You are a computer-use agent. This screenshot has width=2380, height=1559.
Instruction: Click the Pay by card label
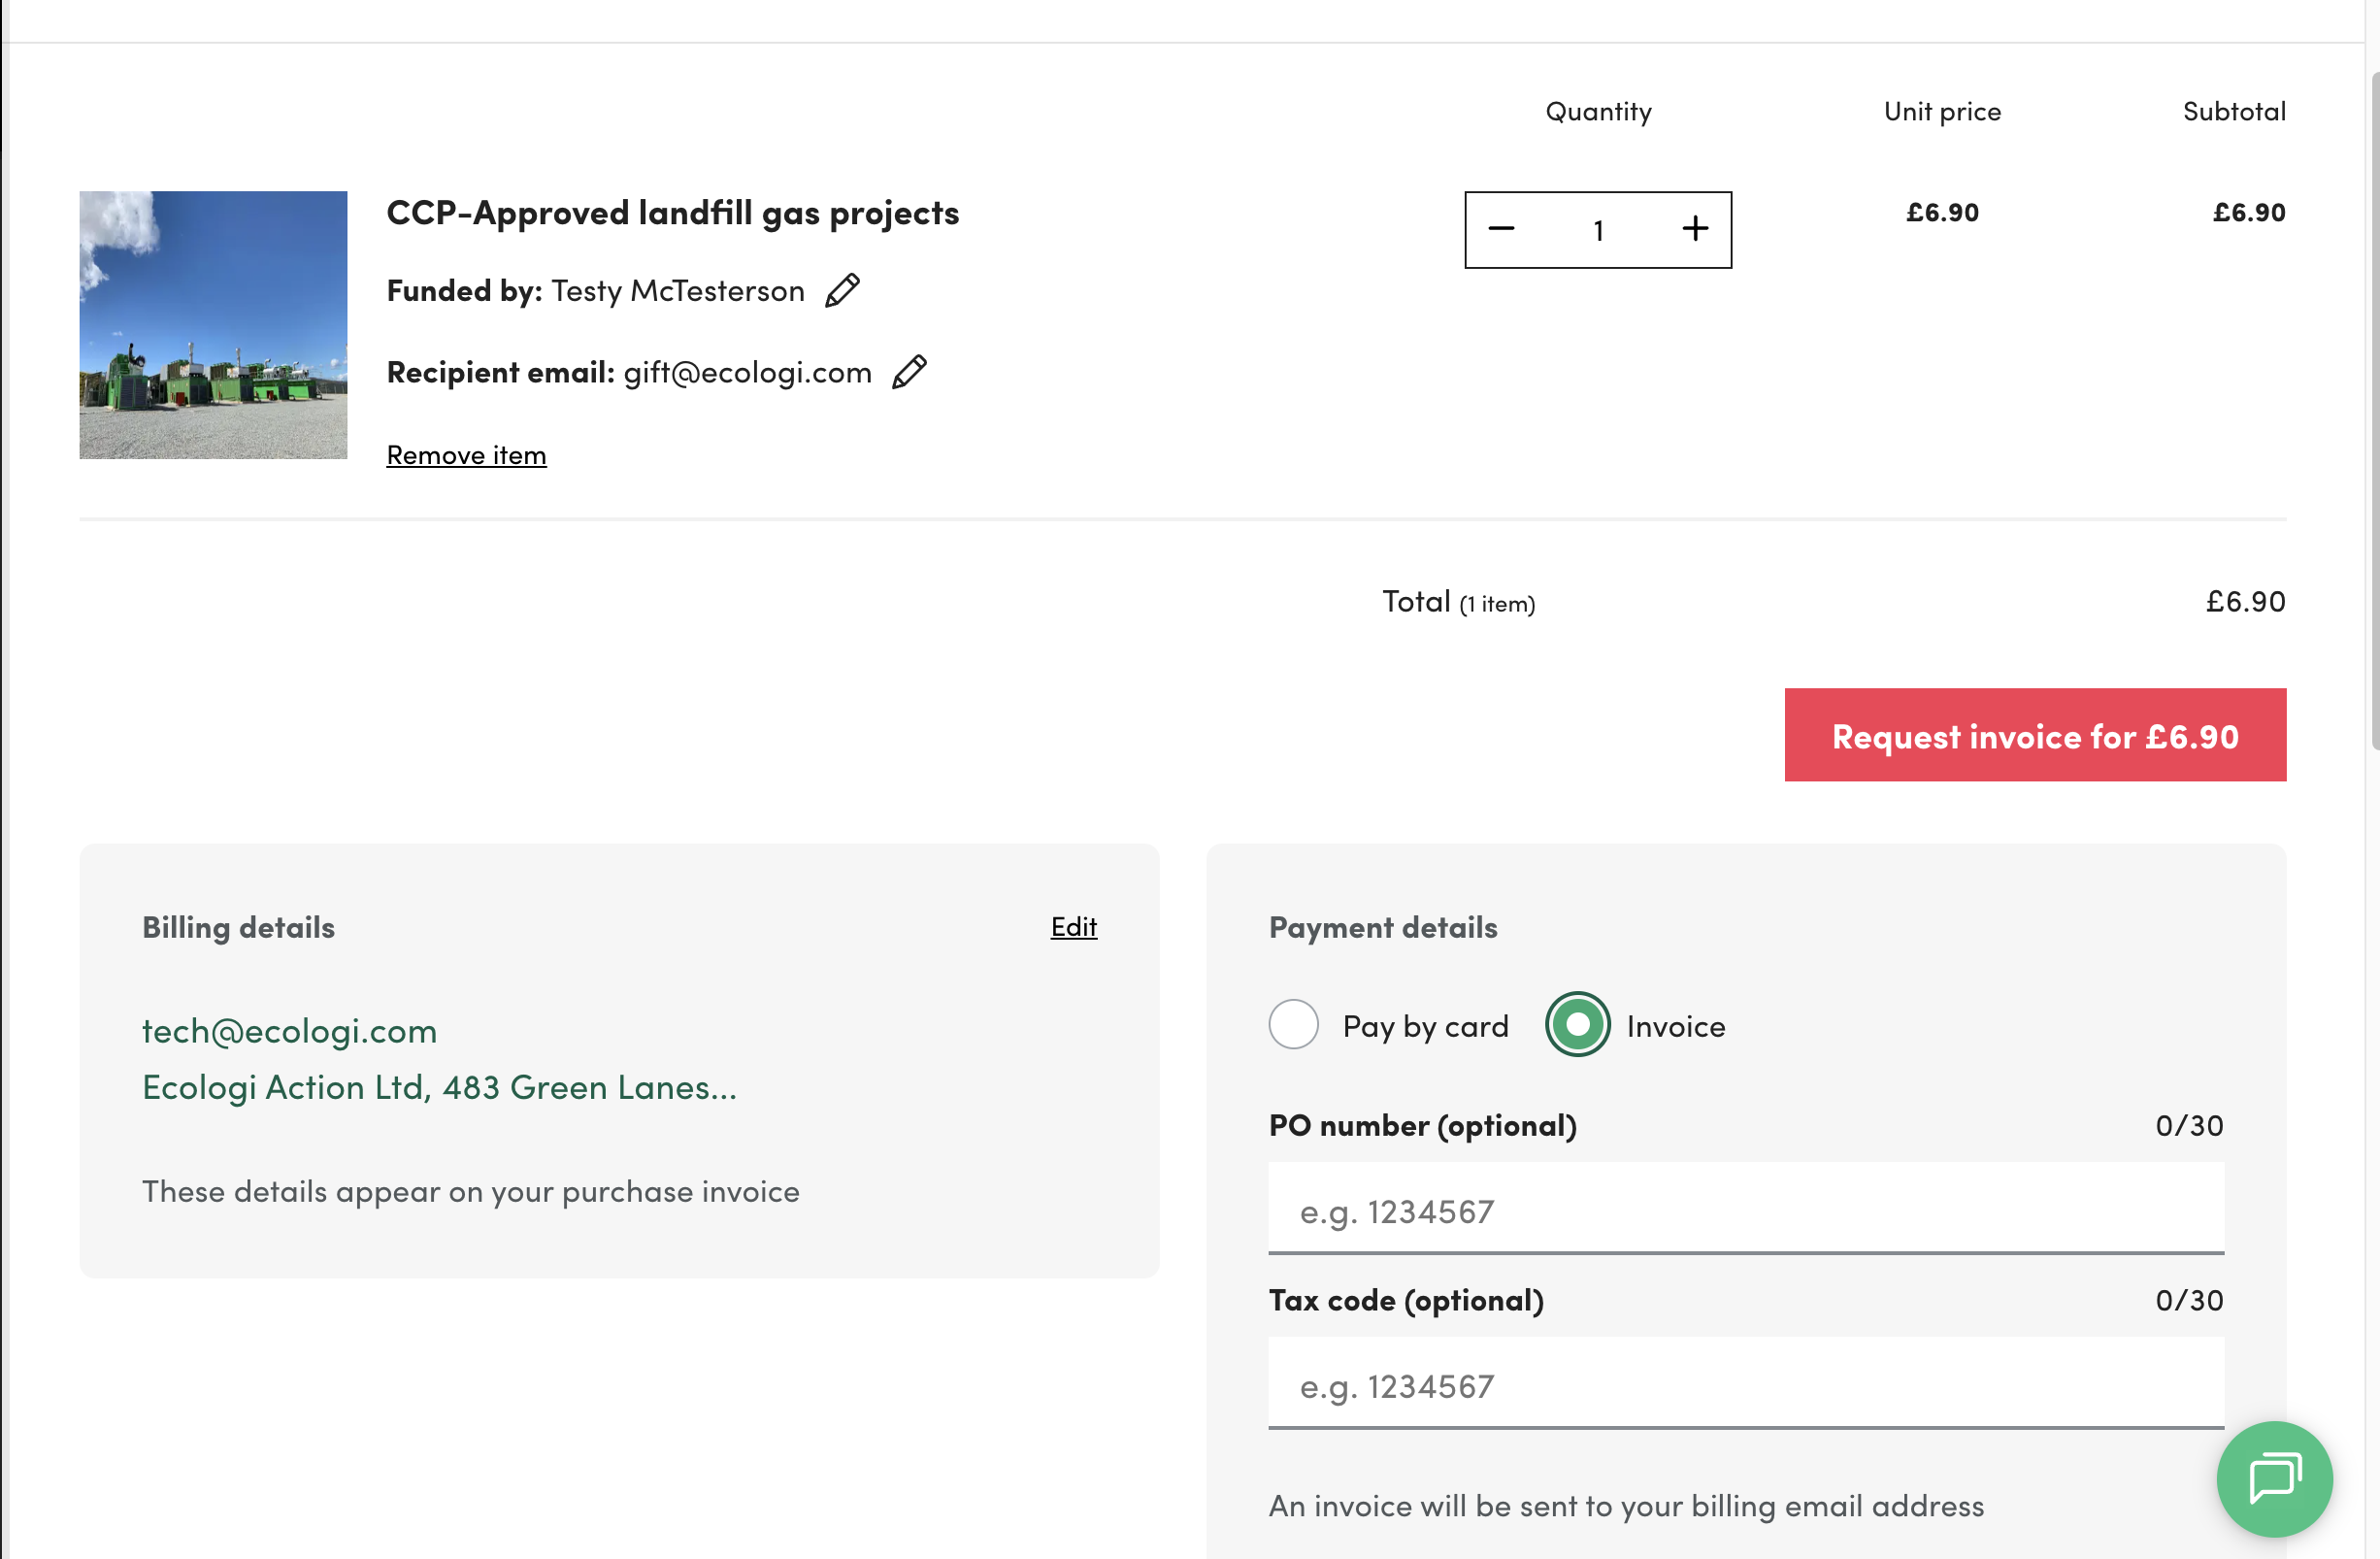1425,1026
